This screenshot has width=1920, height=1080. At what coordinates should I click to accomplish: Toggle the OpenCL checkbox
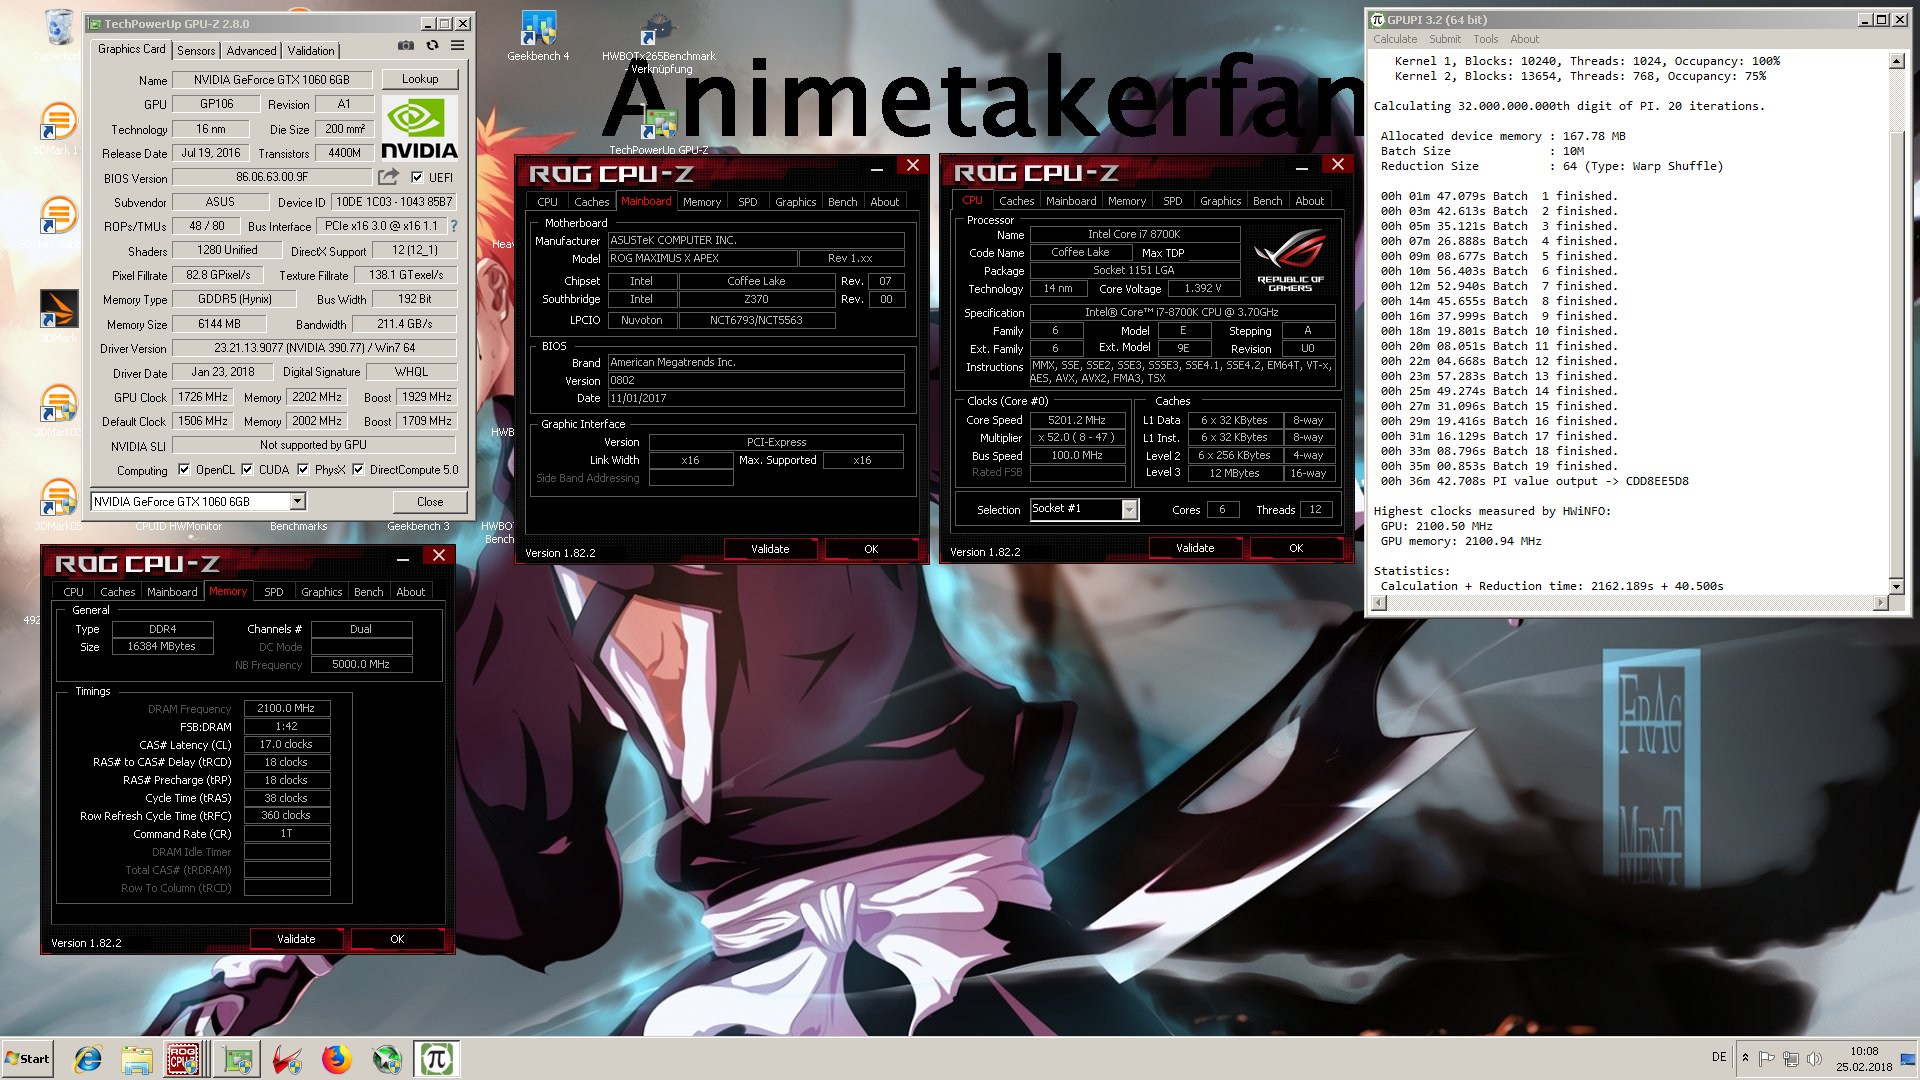(184, 469)
